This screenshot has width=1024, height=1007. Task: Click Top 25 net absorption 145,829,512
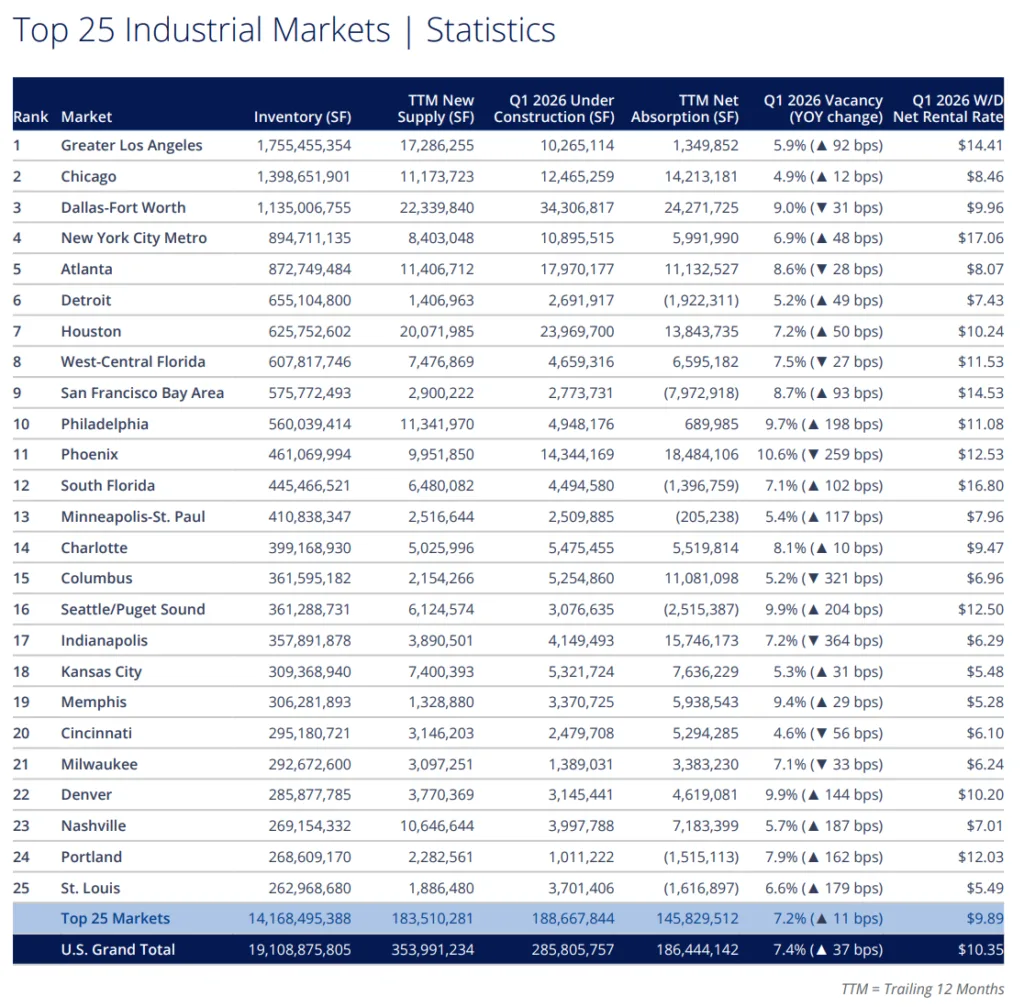pyautogui.click(x=697, y=919)
